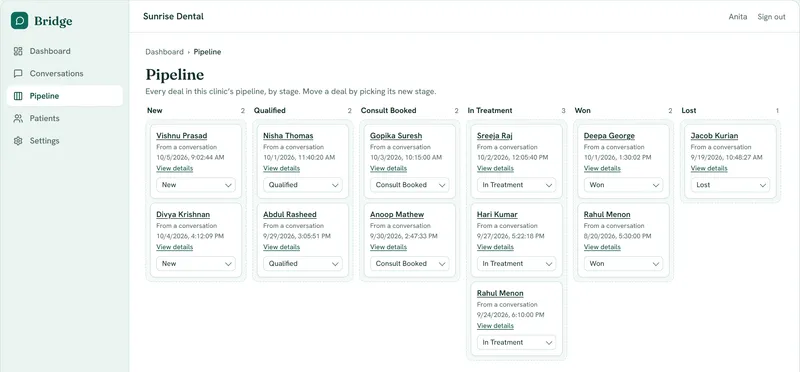The height and width of the screenshot is (372, 800).
Task: Open stage dropdown for Nisha Thomas
Action: [x=303, y=185]
